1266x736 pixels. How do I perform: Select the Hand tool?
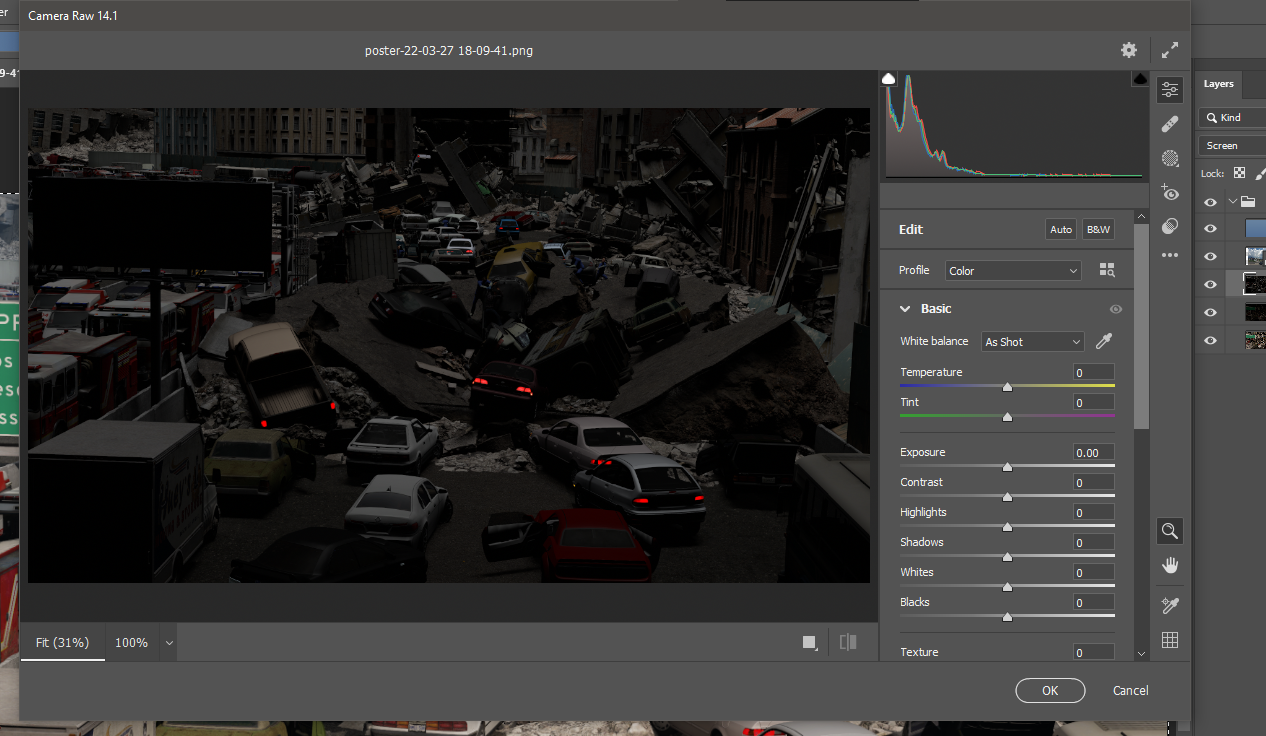1169,566
